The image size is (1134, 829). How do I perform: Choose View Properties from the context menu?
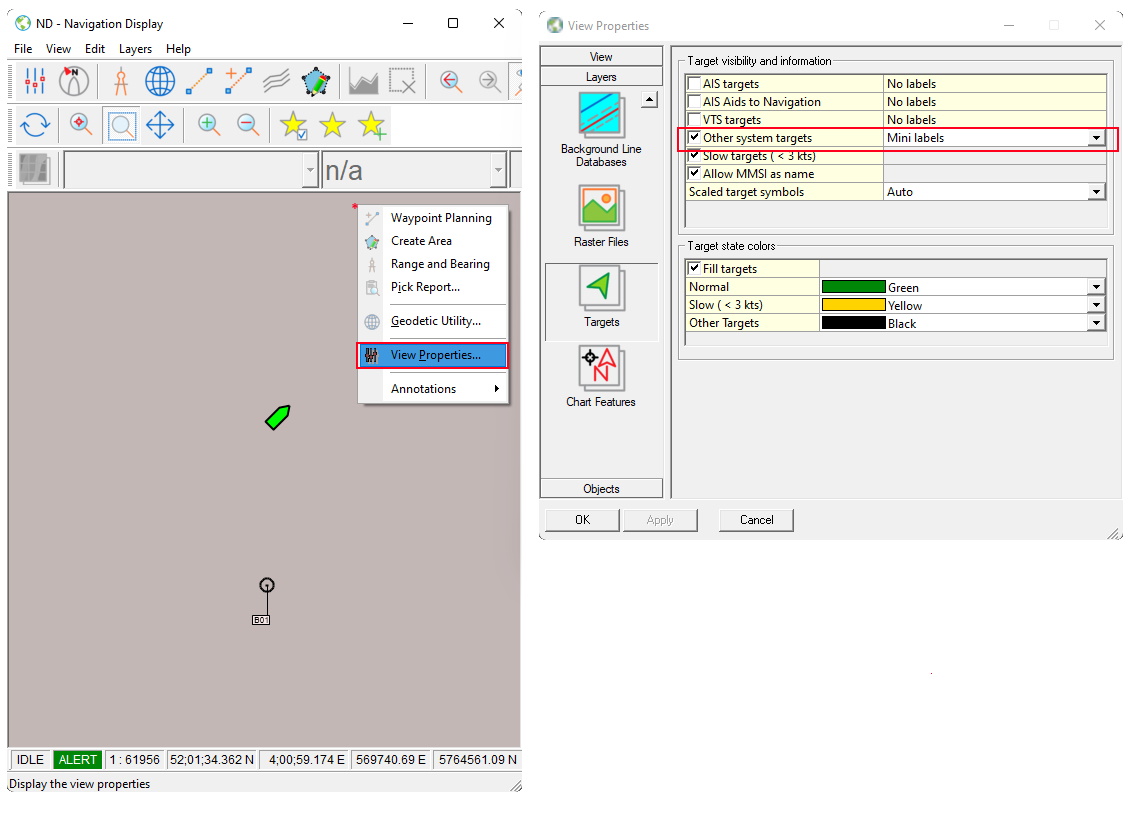point(434,355)
